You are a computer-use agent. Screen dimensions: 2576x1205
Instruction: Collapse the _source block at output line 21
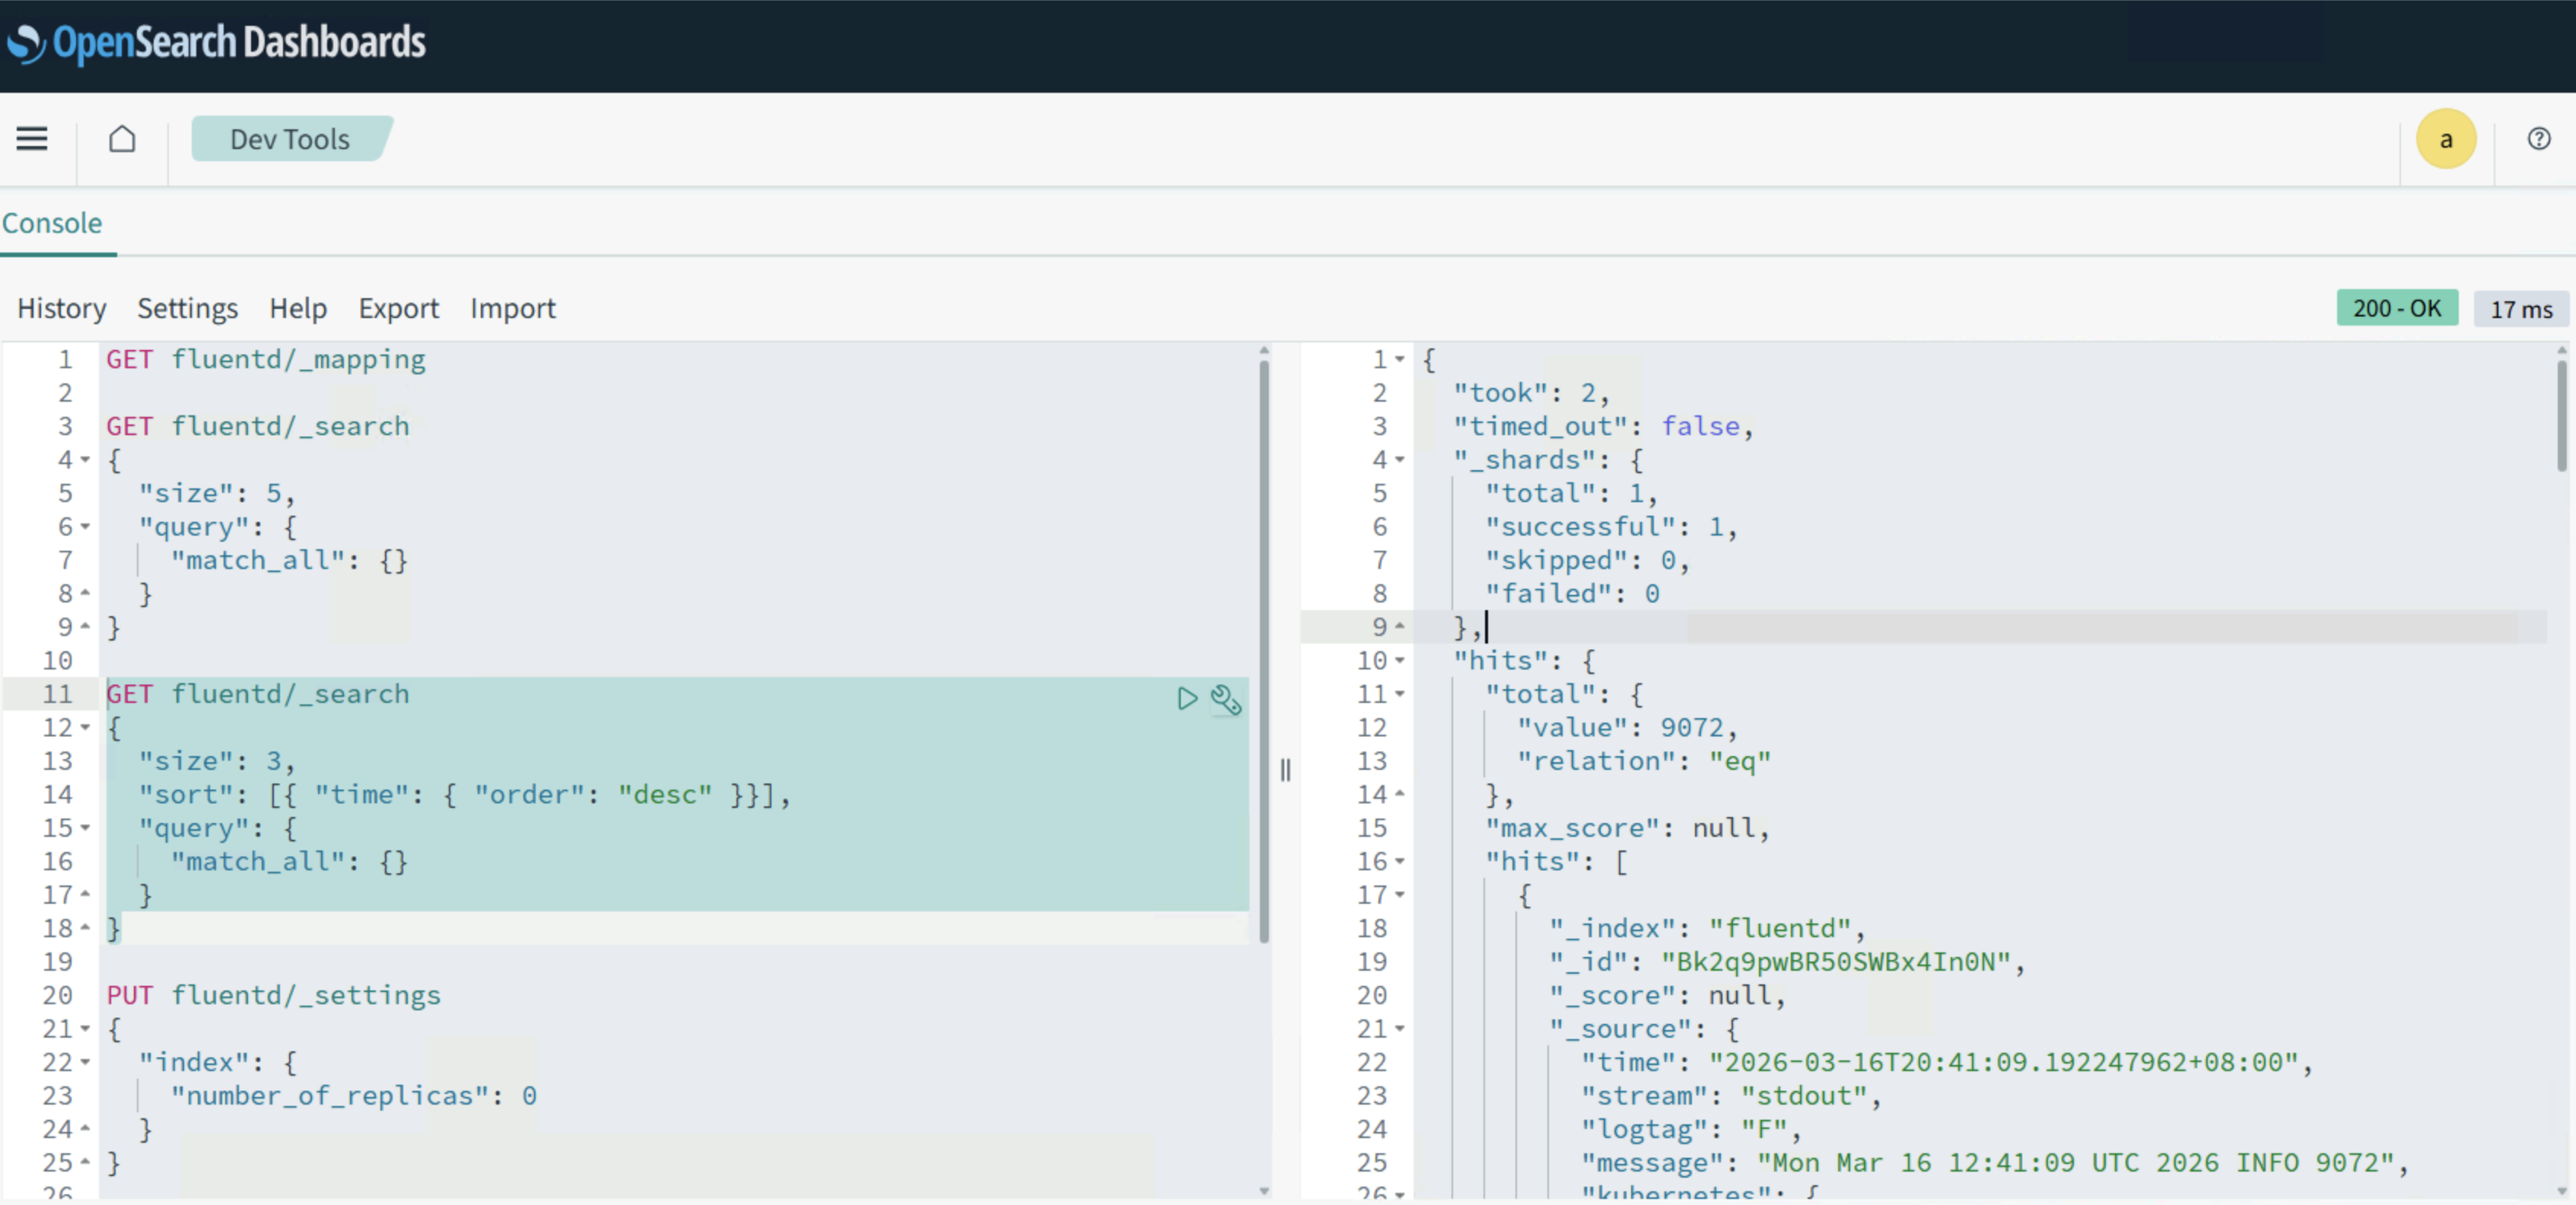[x=1400, y=1029]
